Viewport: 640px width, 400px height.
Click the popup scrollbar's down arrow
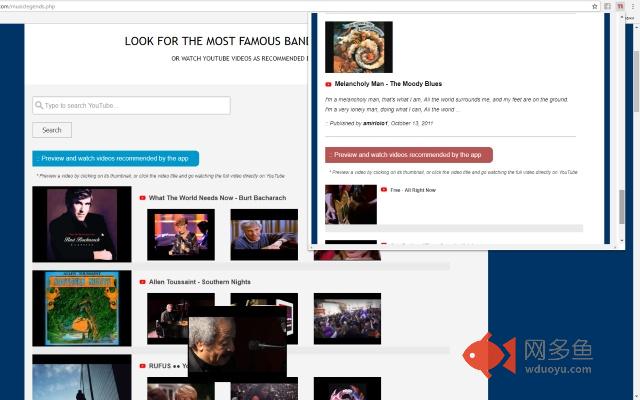point(622,241)
